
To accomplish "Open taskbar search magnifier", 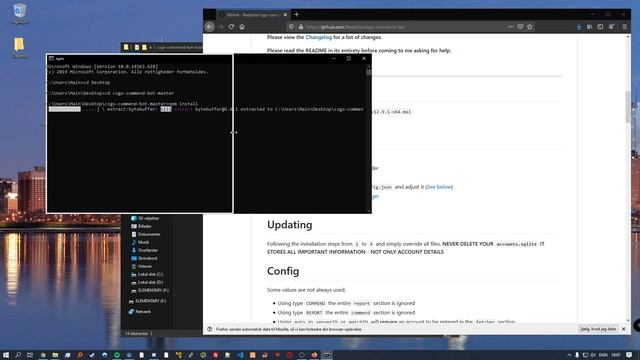I will click(18, 355).
